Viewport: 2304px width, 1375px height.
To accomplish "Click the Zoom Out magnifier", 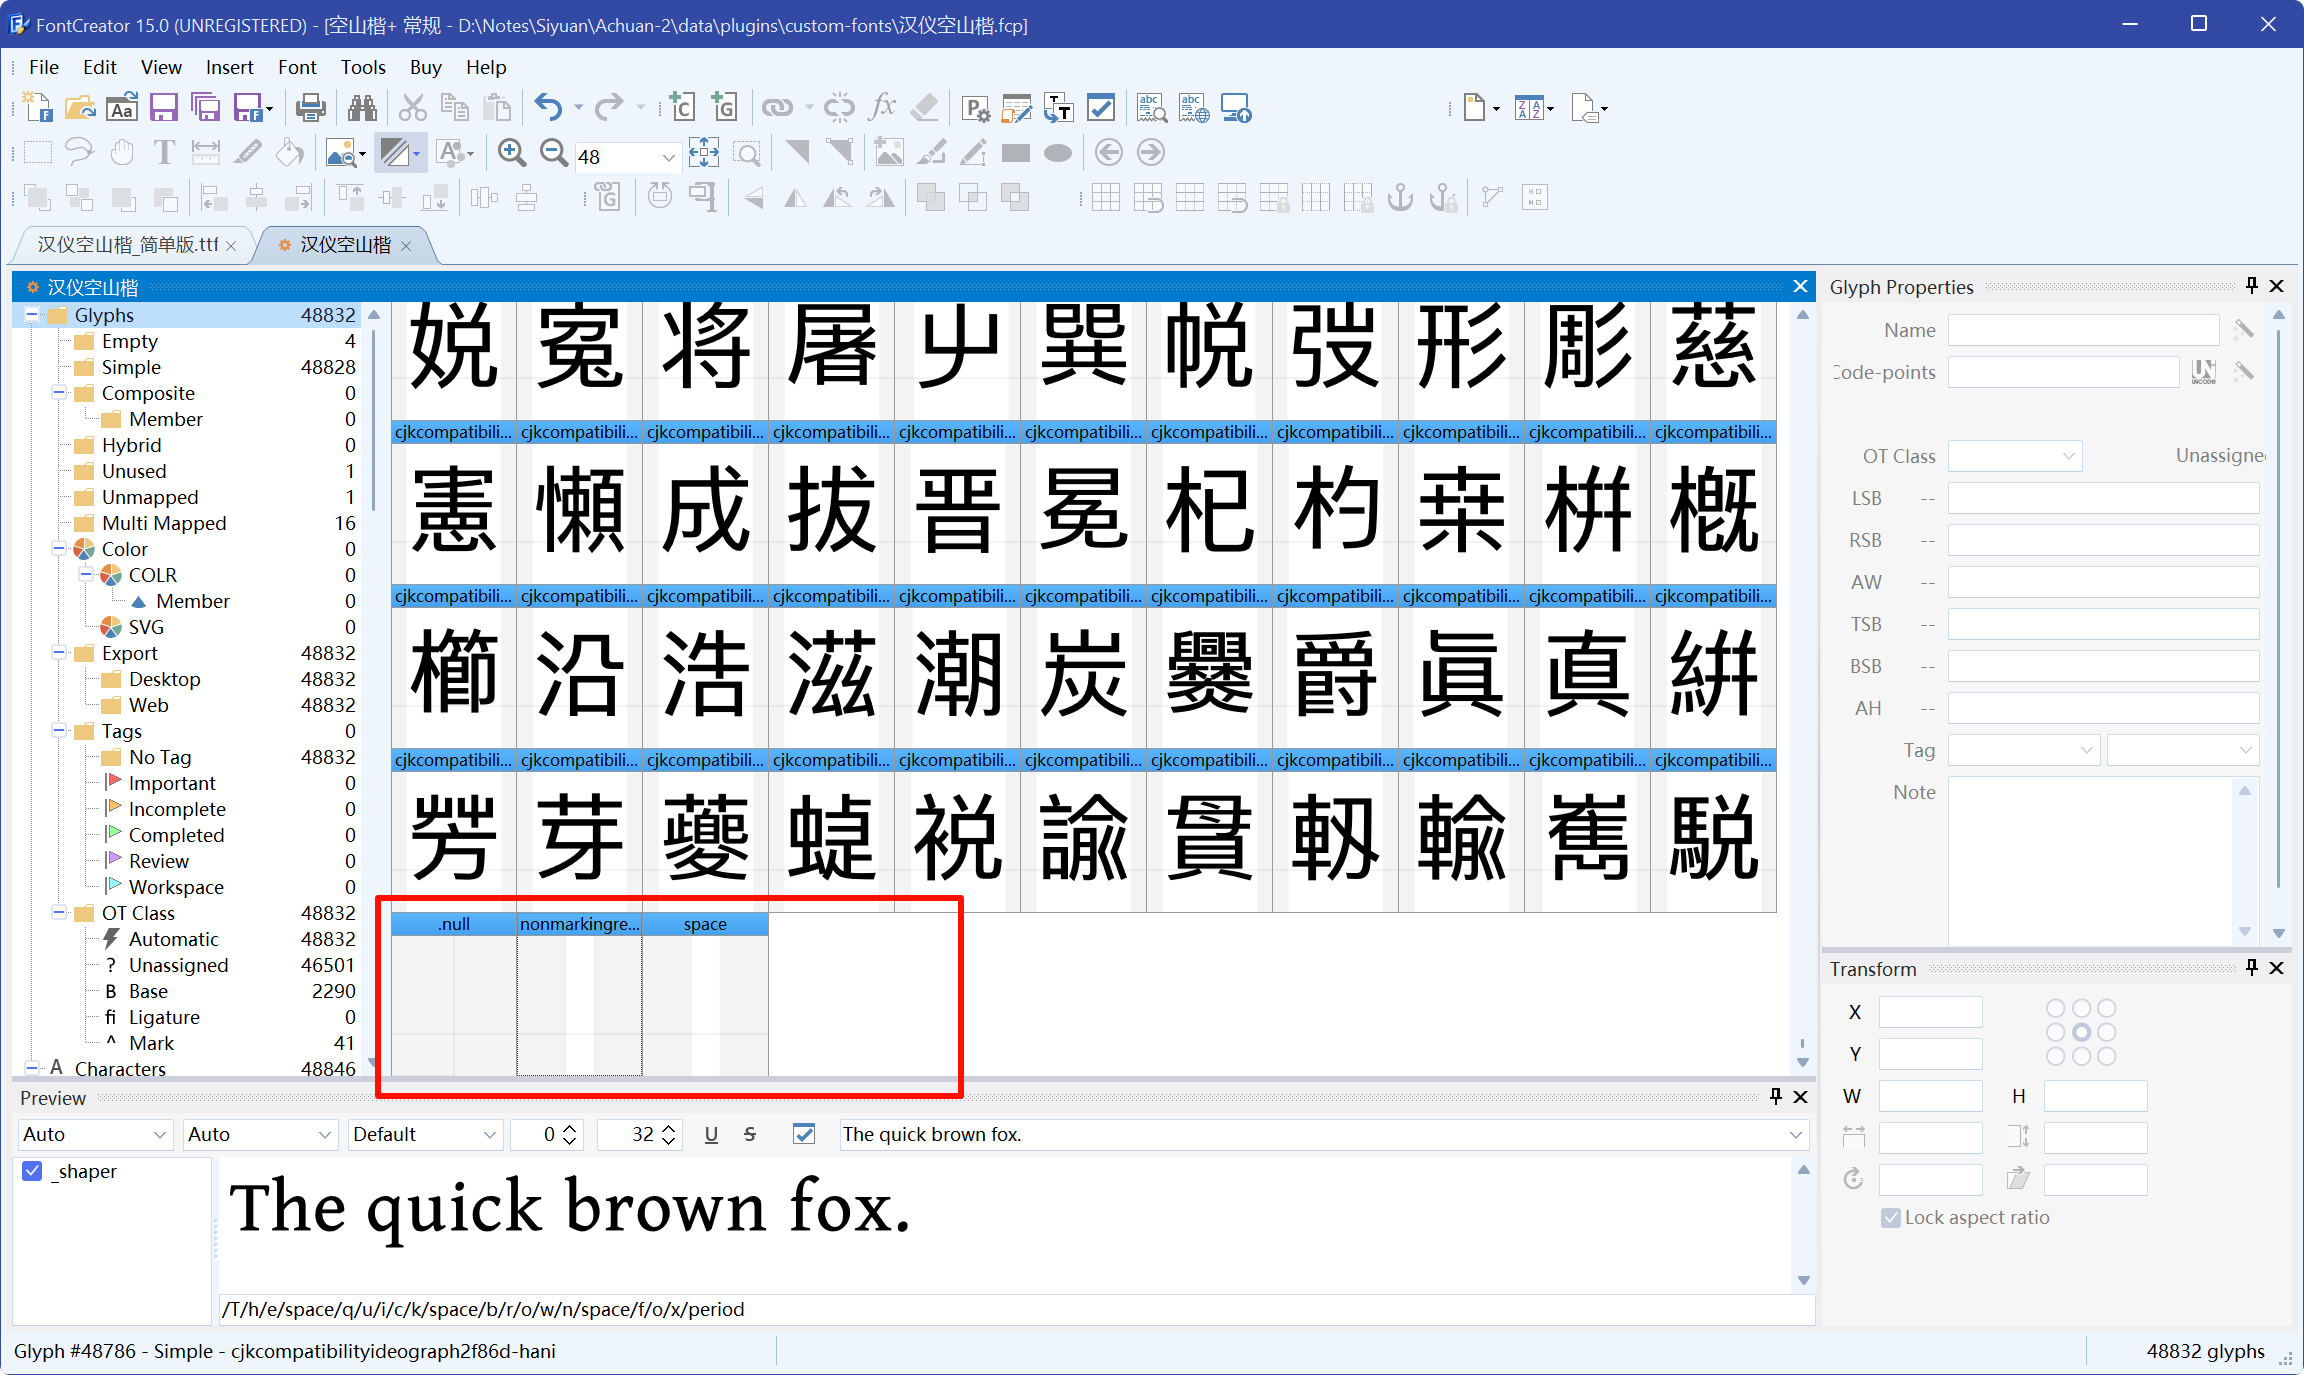I will tap(553, 153).
